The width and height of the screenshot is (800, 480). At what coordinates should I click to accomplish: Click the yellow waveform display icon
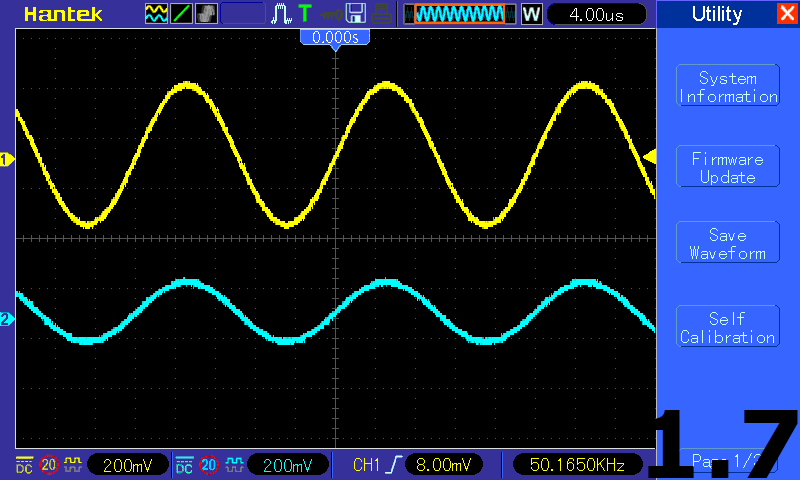(157, 14)
